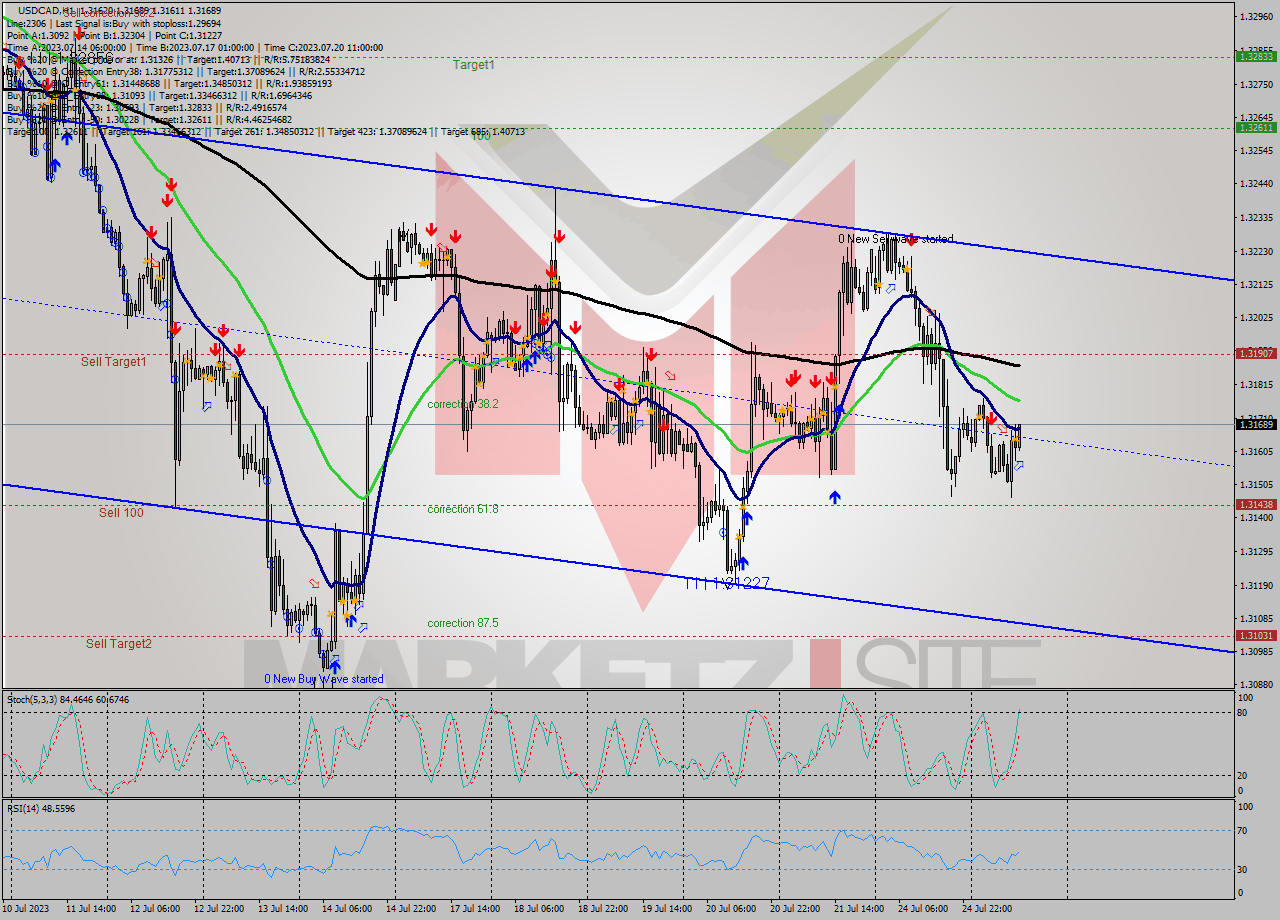1280x920 pixels.
Task: Click the '0 New Buy Wave started' annotation
Action: pyautogui.click(x=323, y=678)
